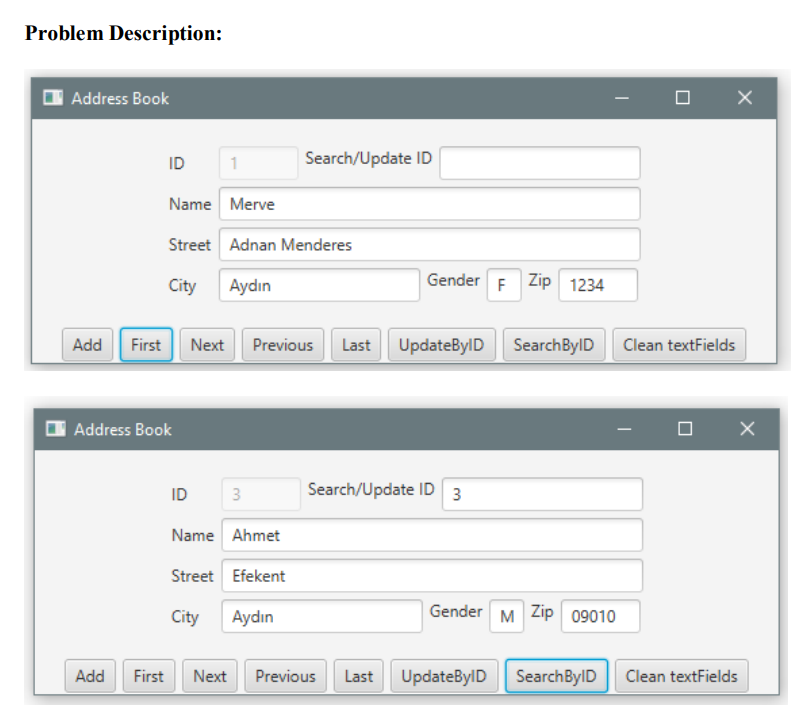Click the Gender field showing F
Screen dimensions: 807x717
(504, 285)
